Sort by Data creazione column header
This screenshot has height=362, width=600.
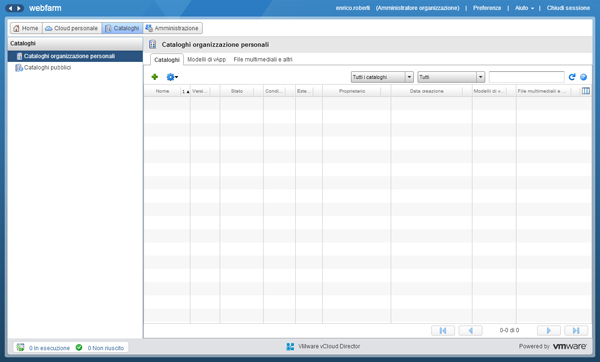coord(427,91)
